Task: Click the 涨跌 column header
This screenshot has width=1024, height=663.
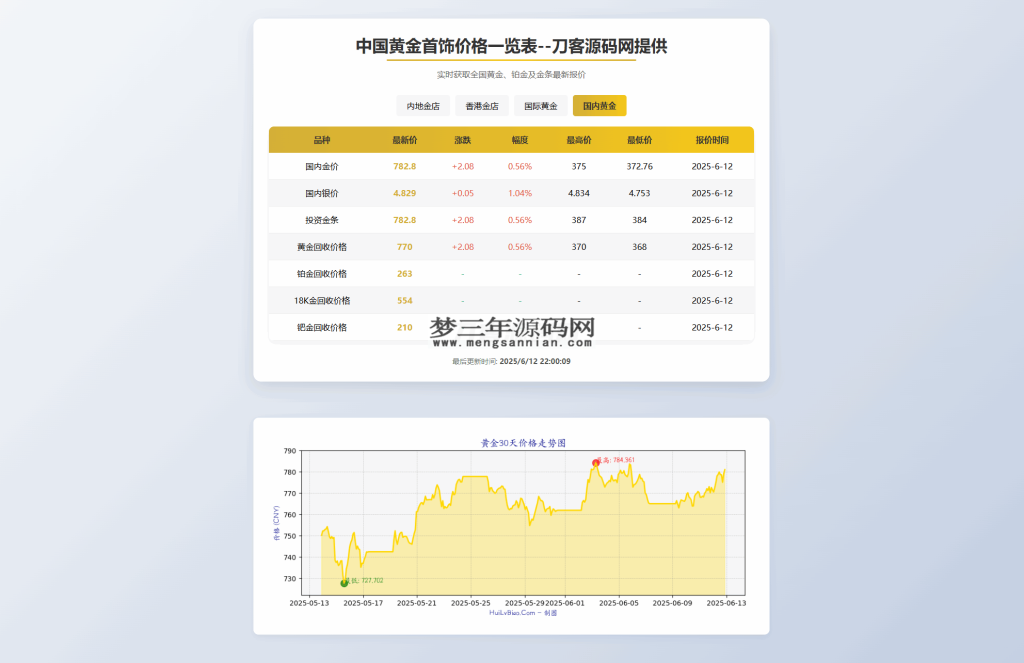Action: tap(460, 140)
